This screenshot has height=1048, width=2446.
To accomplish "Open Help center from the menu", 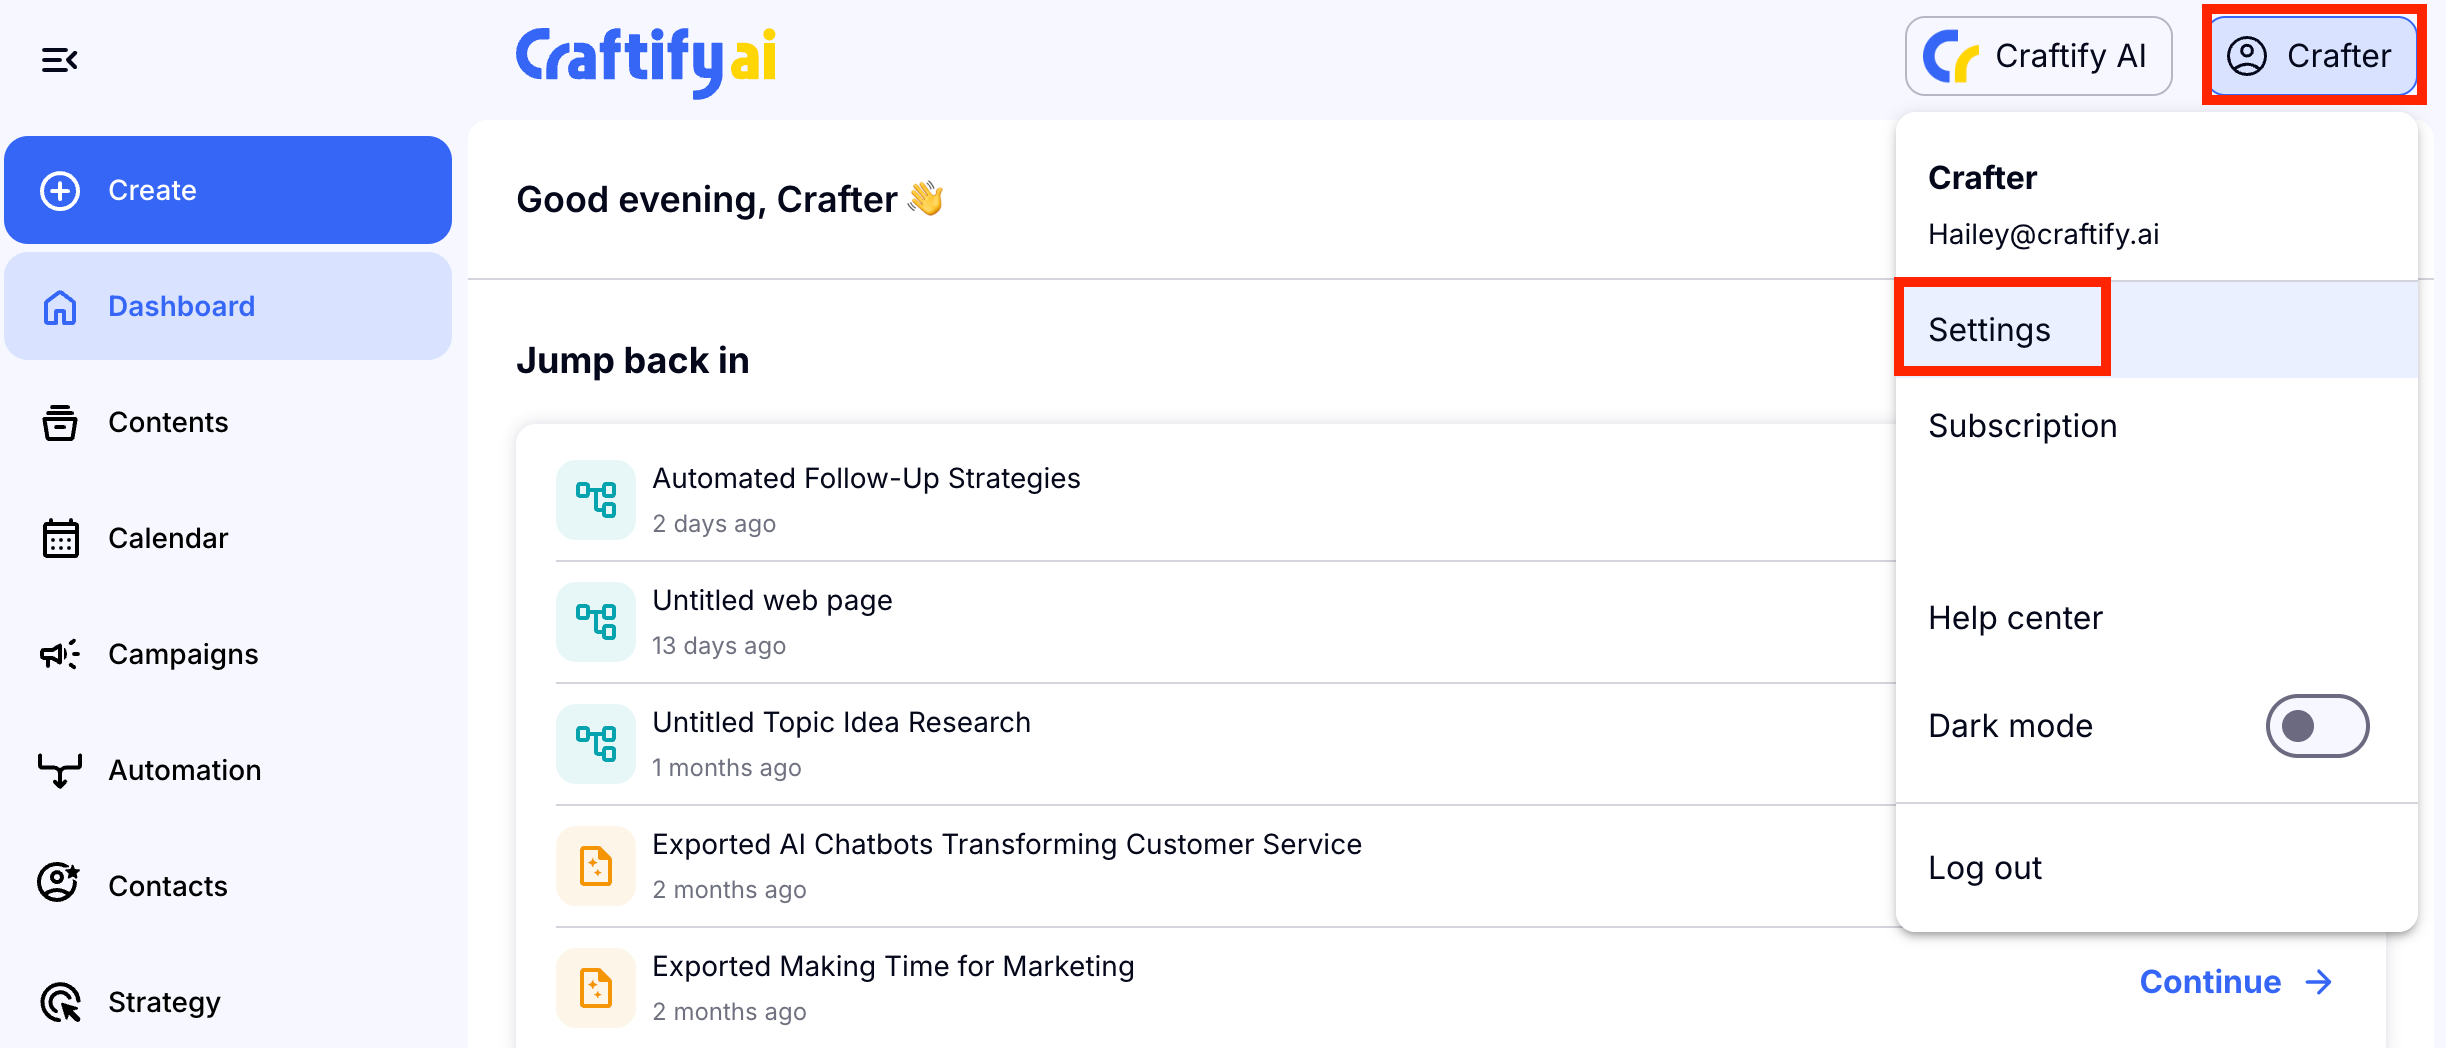I will (x=2015, y=618).
